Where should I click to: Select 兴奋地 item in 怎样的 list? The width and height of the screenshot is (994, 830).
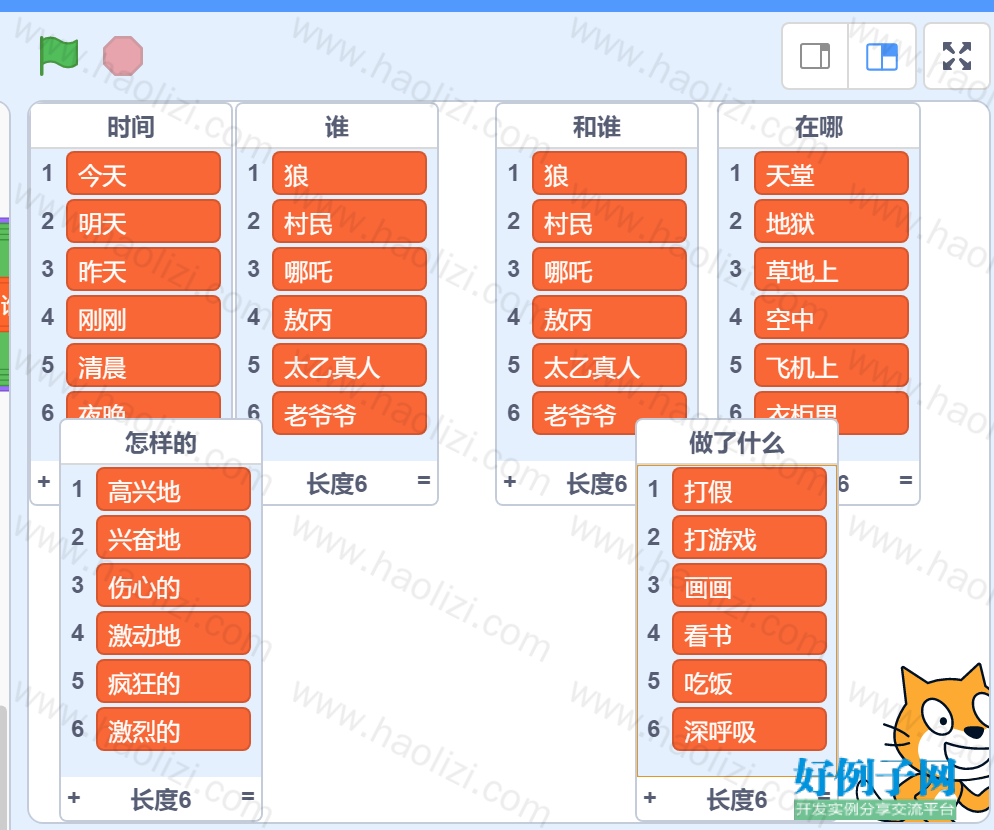[173, 538]
